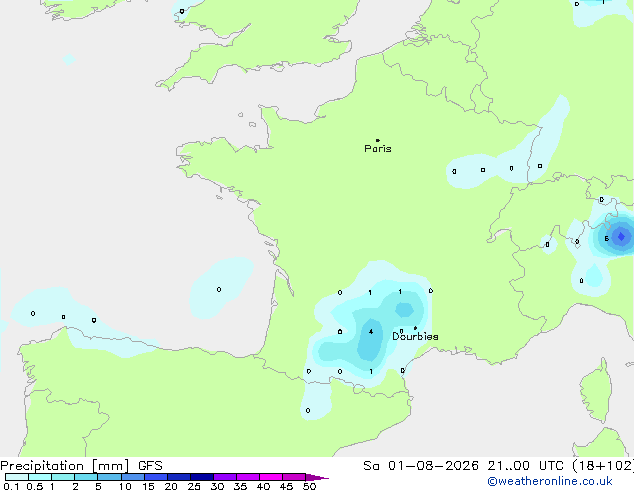
Task: Pick the 20 mm legend color swatch
Action: (x=179, y=477)
